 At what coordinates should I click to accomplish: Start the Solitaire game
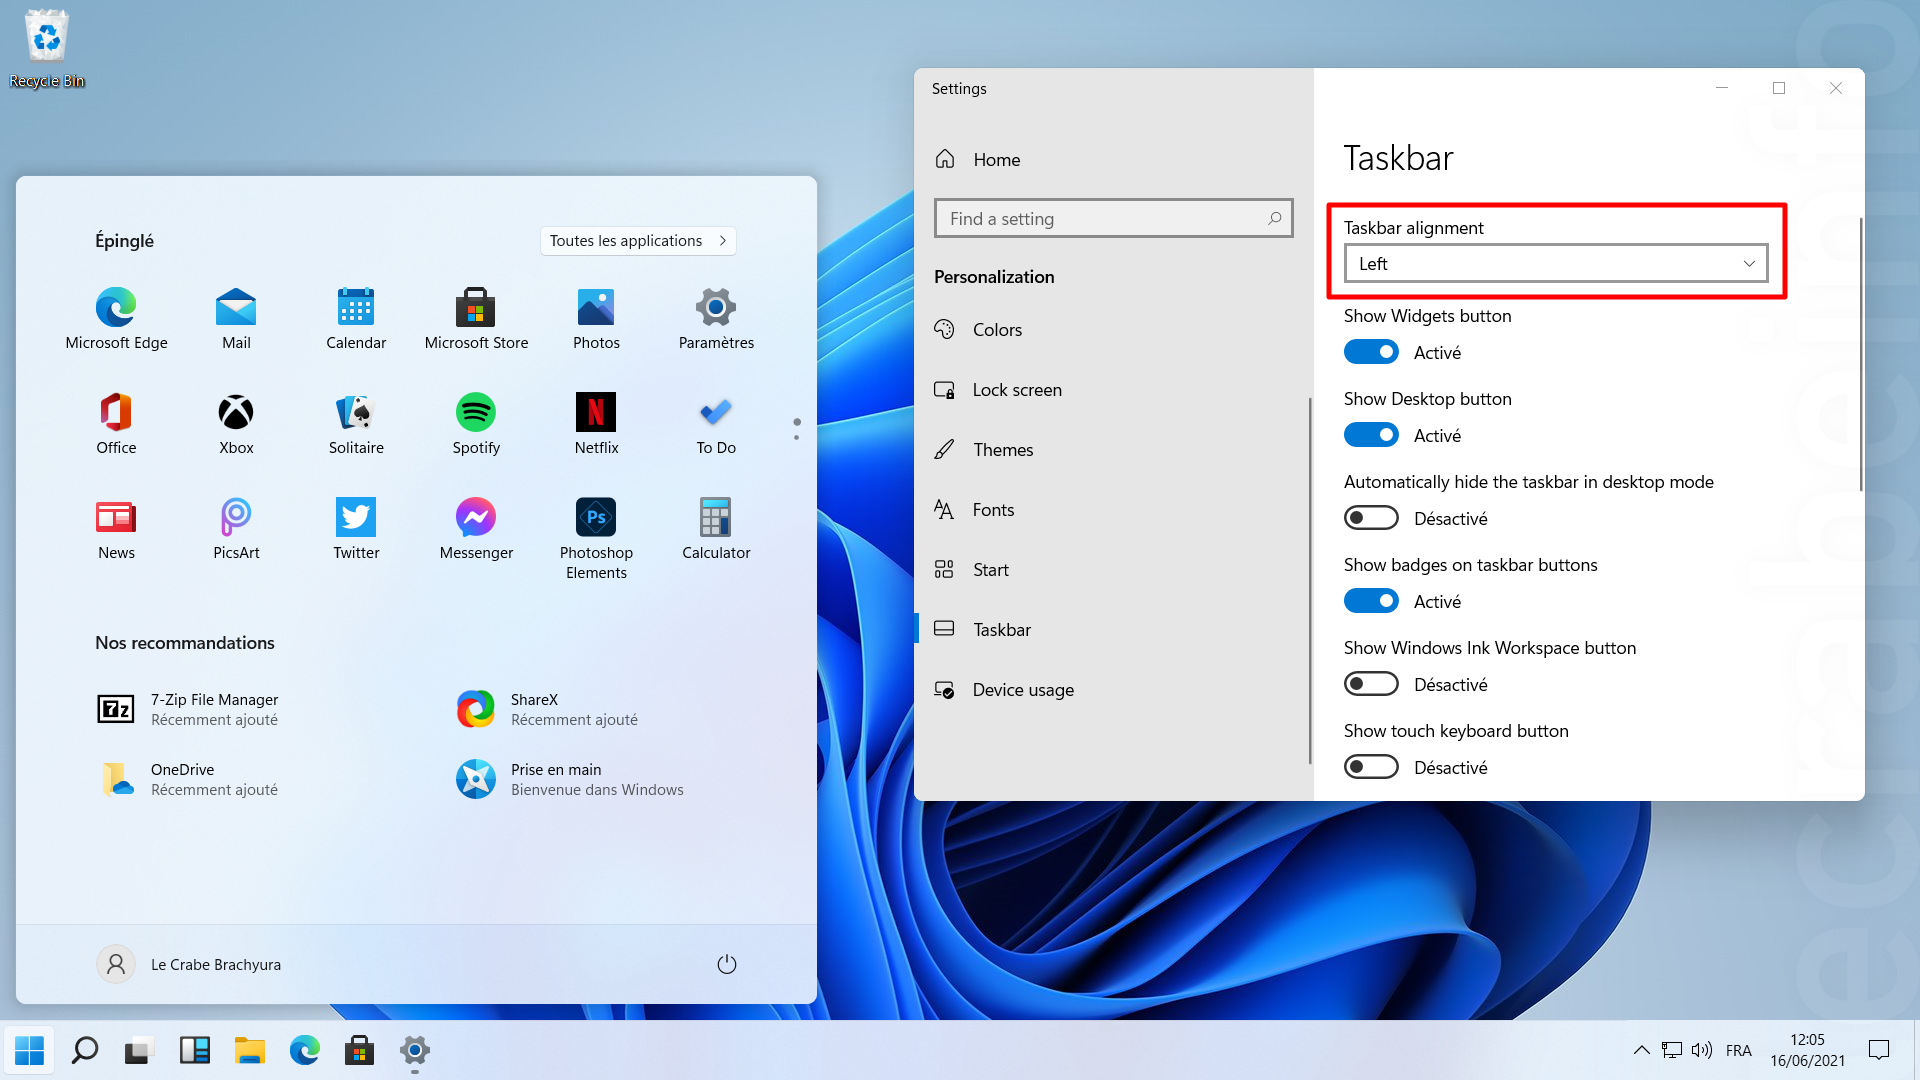click(356, 424)
